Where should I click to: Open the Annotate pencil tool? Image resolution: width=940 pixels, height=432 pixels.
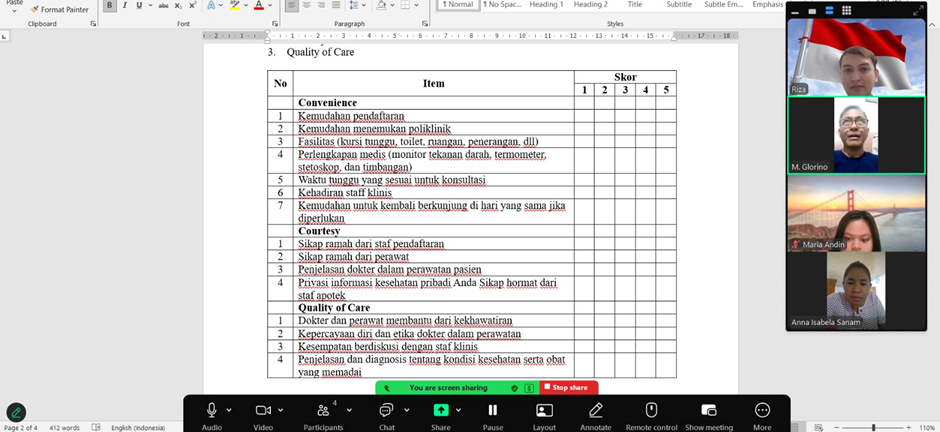[596, 410]
